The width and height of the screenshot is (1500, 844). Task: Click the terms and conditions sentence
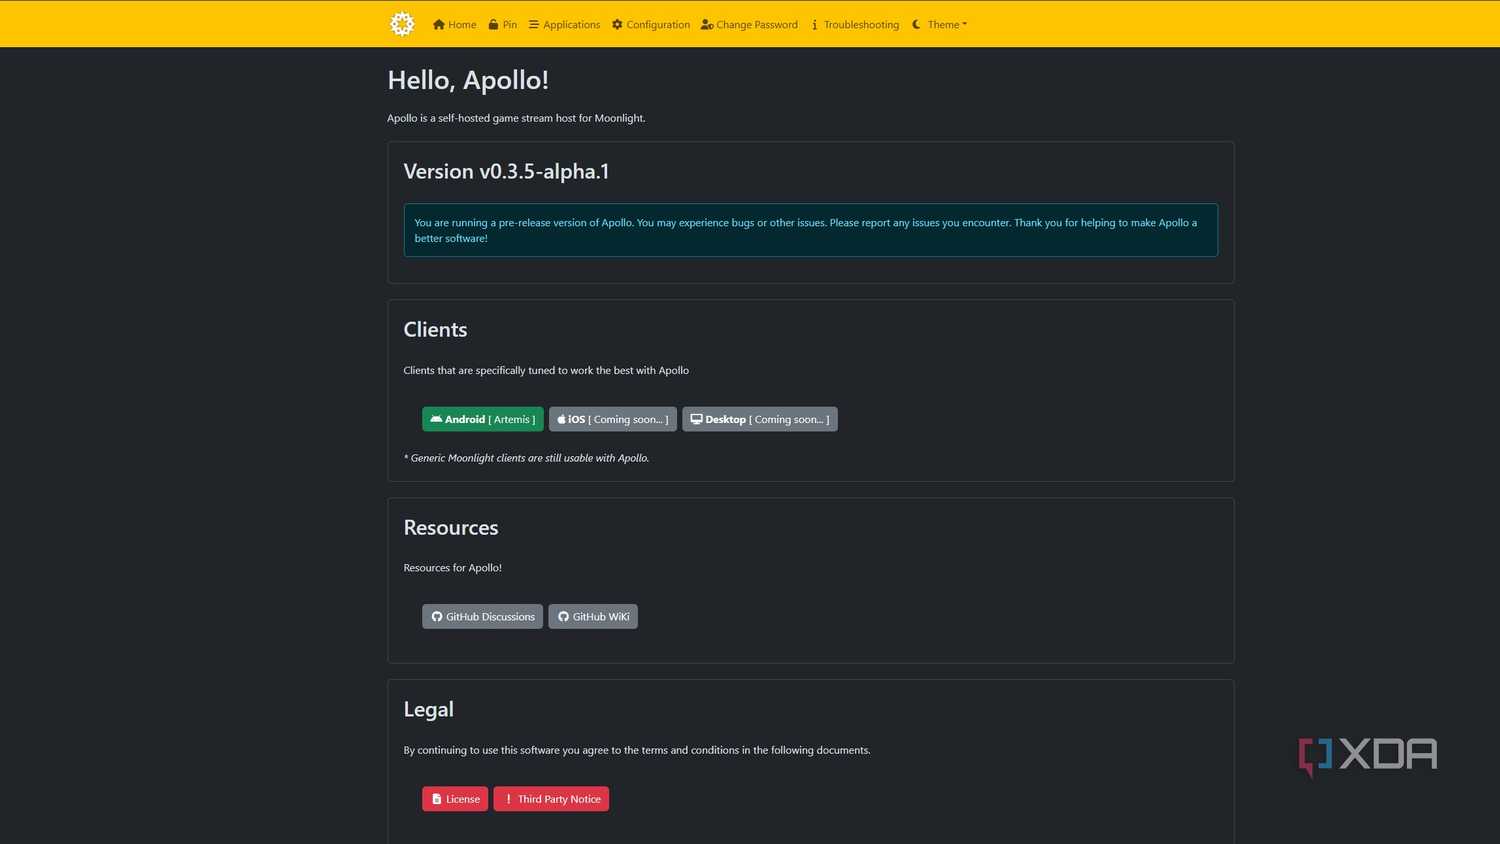tap(637, 750)
